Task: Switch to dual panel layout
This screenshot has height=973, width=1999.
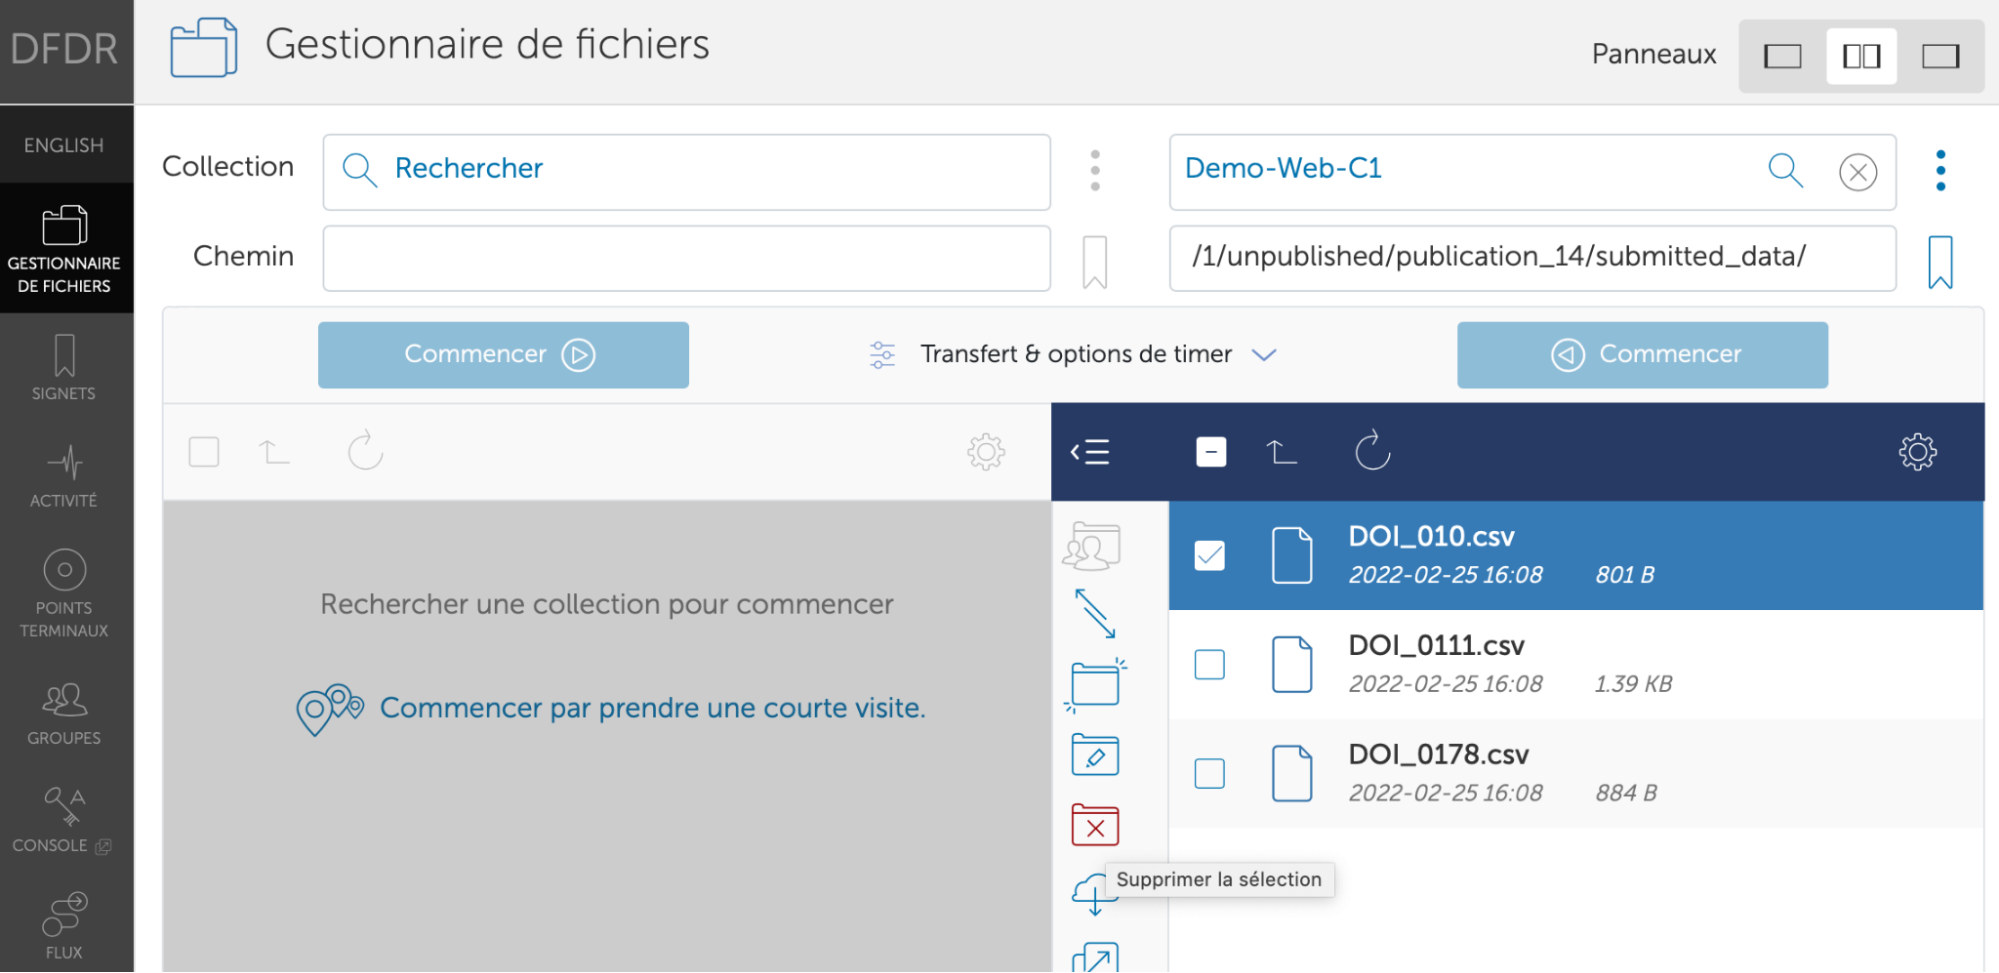Action: 1861,56
